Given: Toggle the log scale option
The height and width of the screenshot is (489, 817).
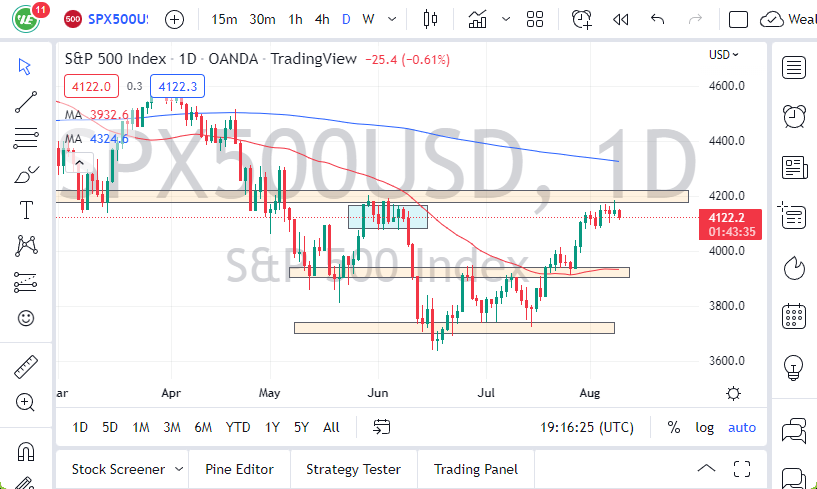Looking at the screenshot, I should 705,427.
